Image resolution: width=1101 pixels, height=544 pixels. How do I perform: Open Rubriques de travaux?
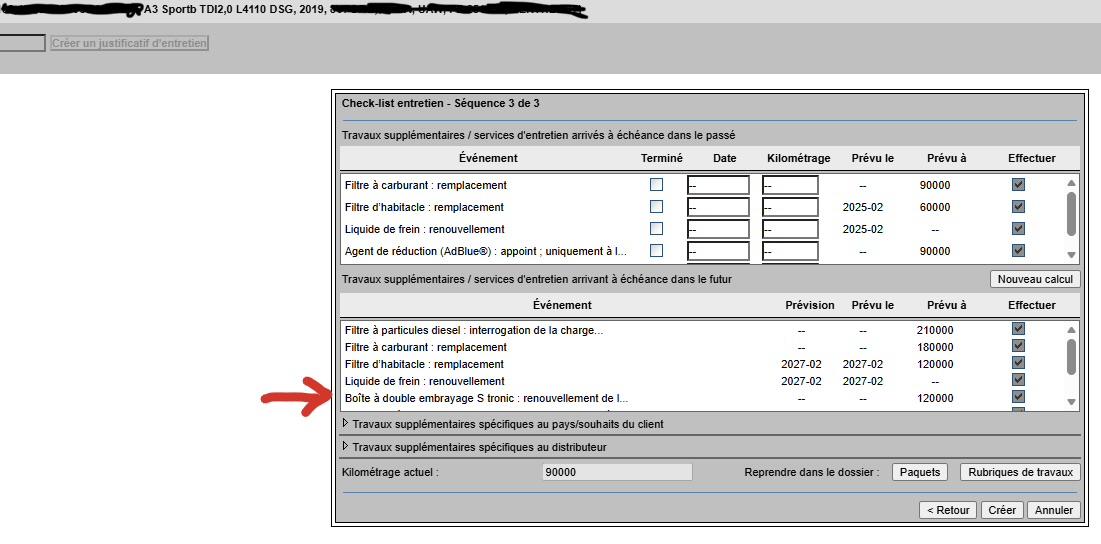[x=1019, y=472]
